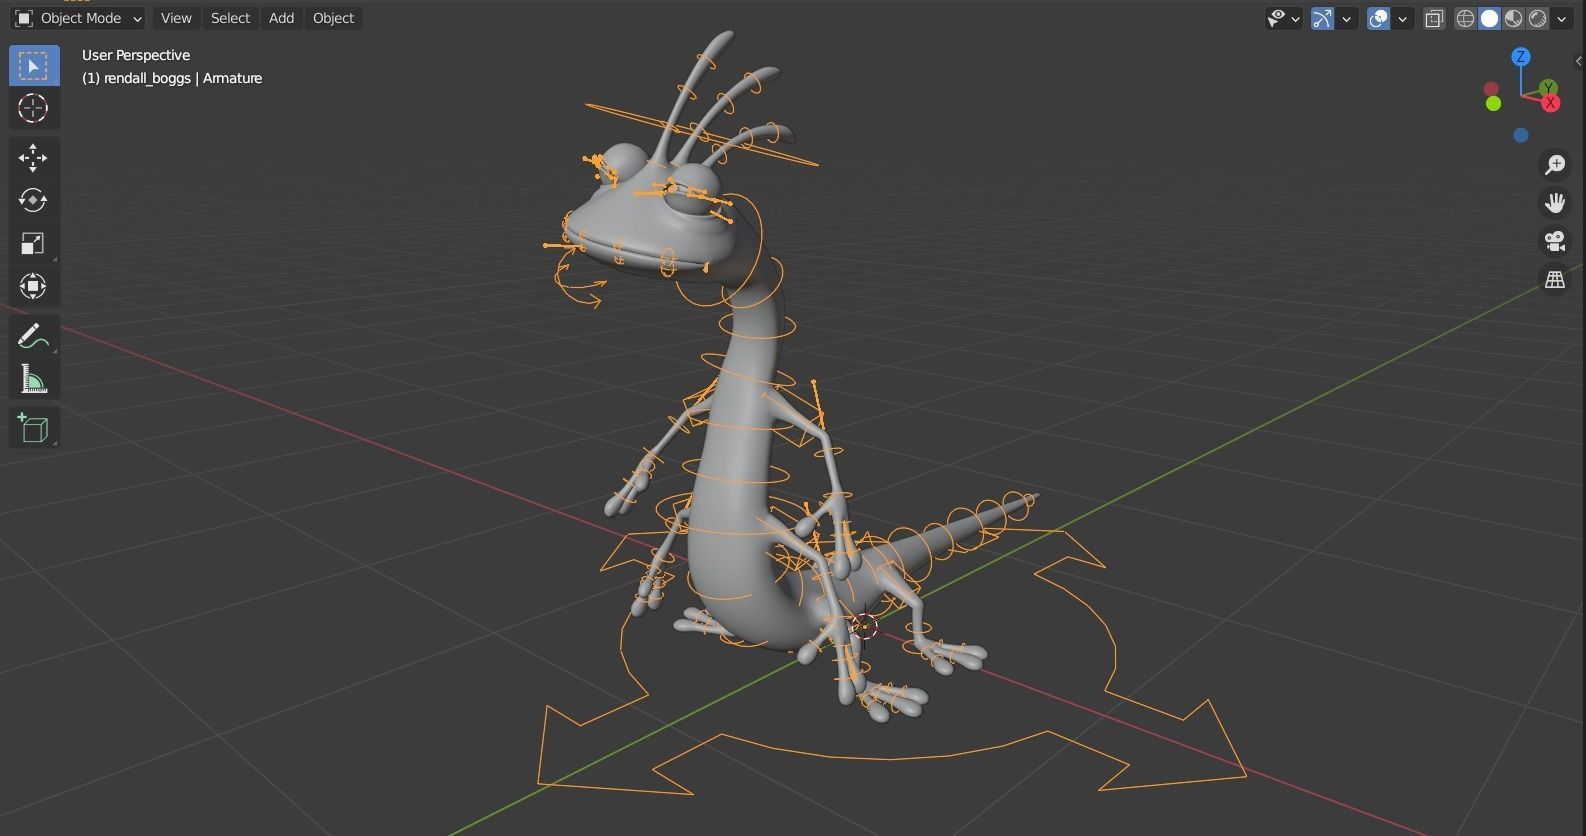Click the 'User Perspective' text label

(x=136, y=55)
